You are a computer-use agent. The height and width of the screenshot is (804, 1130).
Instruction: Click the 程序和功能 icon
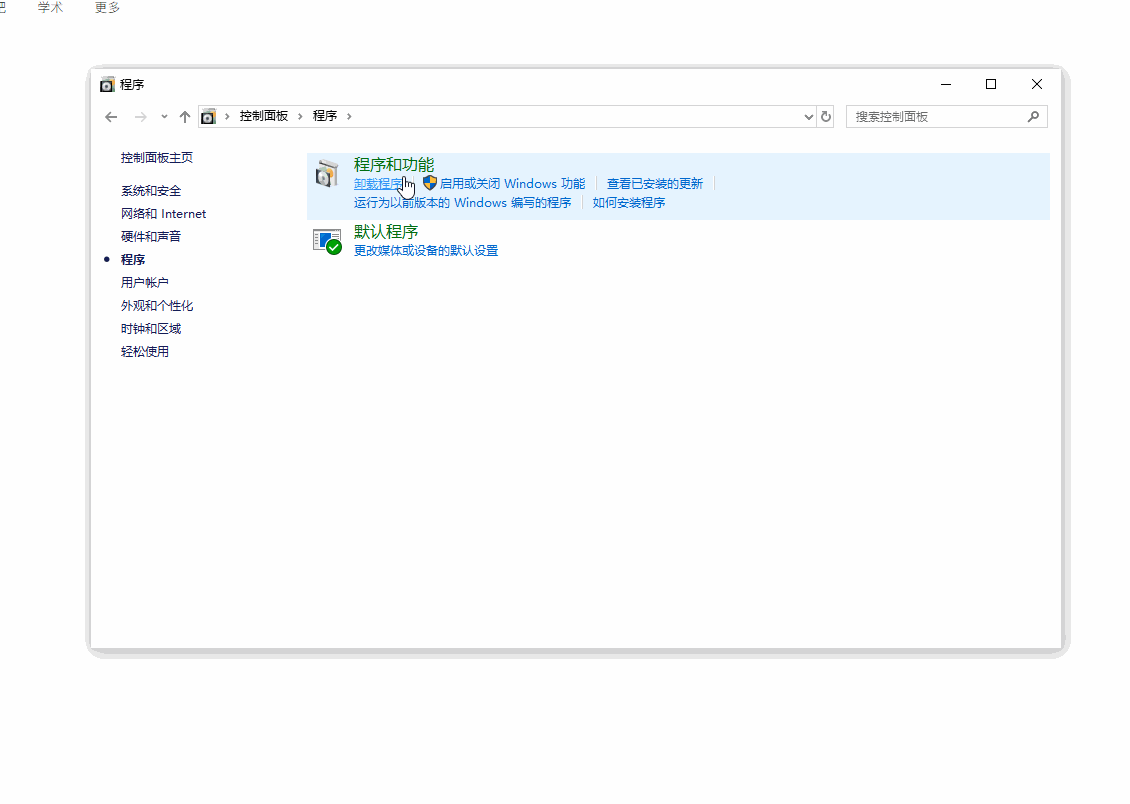[327, 174]
